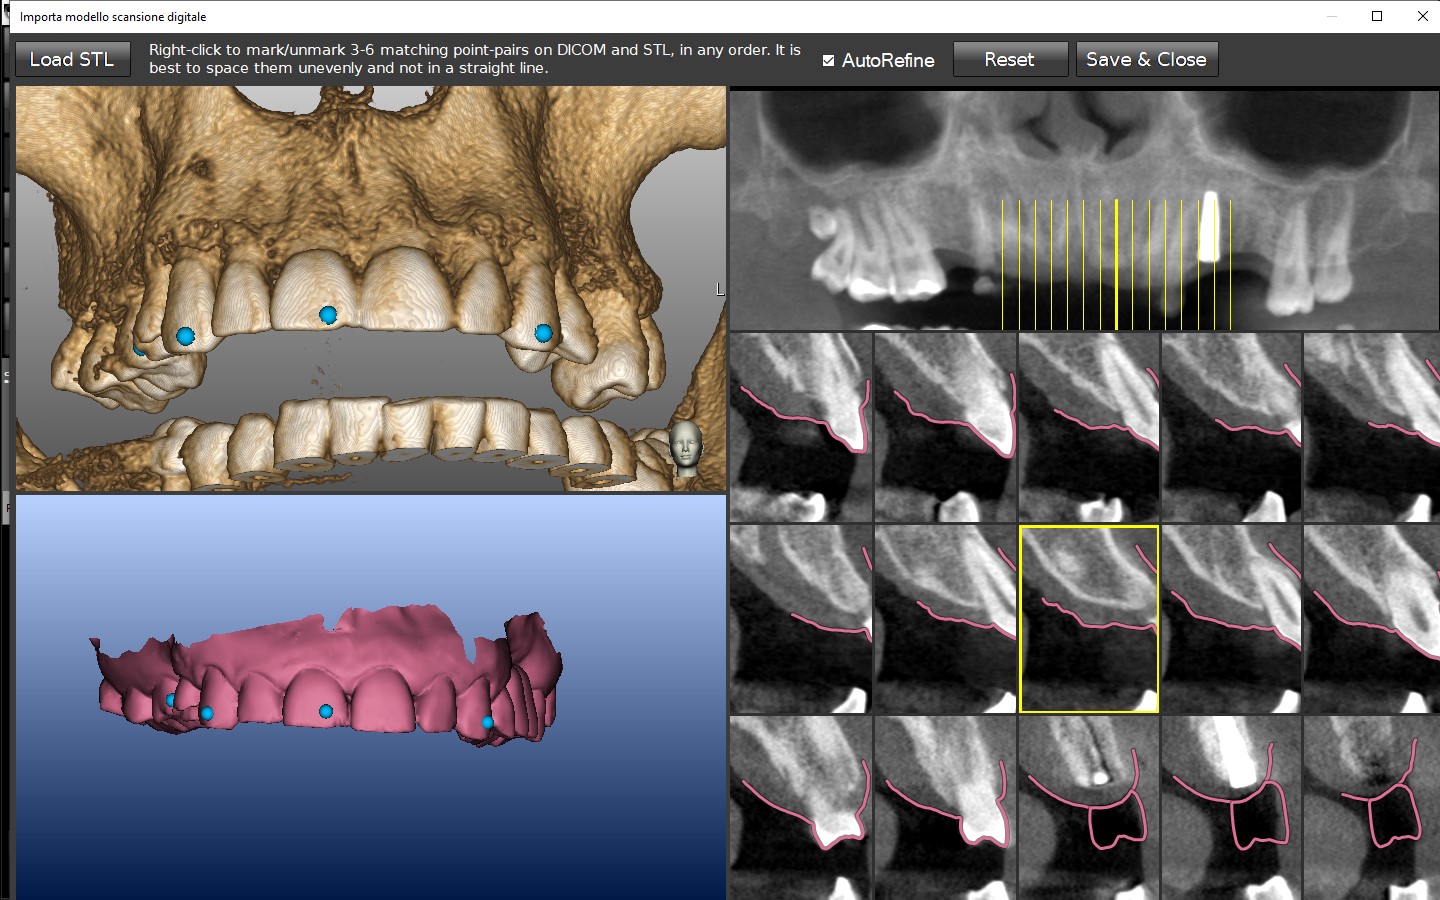Click large left blue marker on skull teeth
The width and height of the screenshot is (1440, 900).
pos(185,336)
